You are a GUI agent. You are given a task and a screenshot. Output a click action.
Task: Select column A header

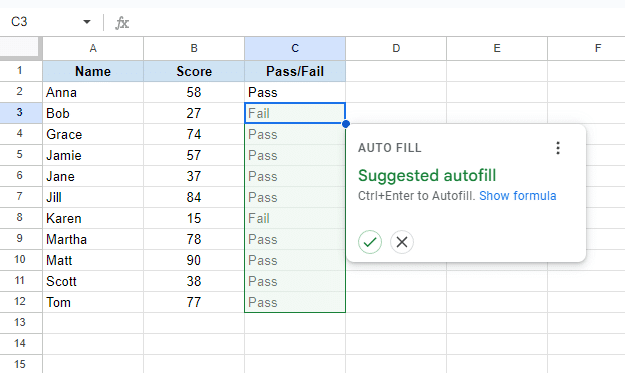(x=93, y=48)
